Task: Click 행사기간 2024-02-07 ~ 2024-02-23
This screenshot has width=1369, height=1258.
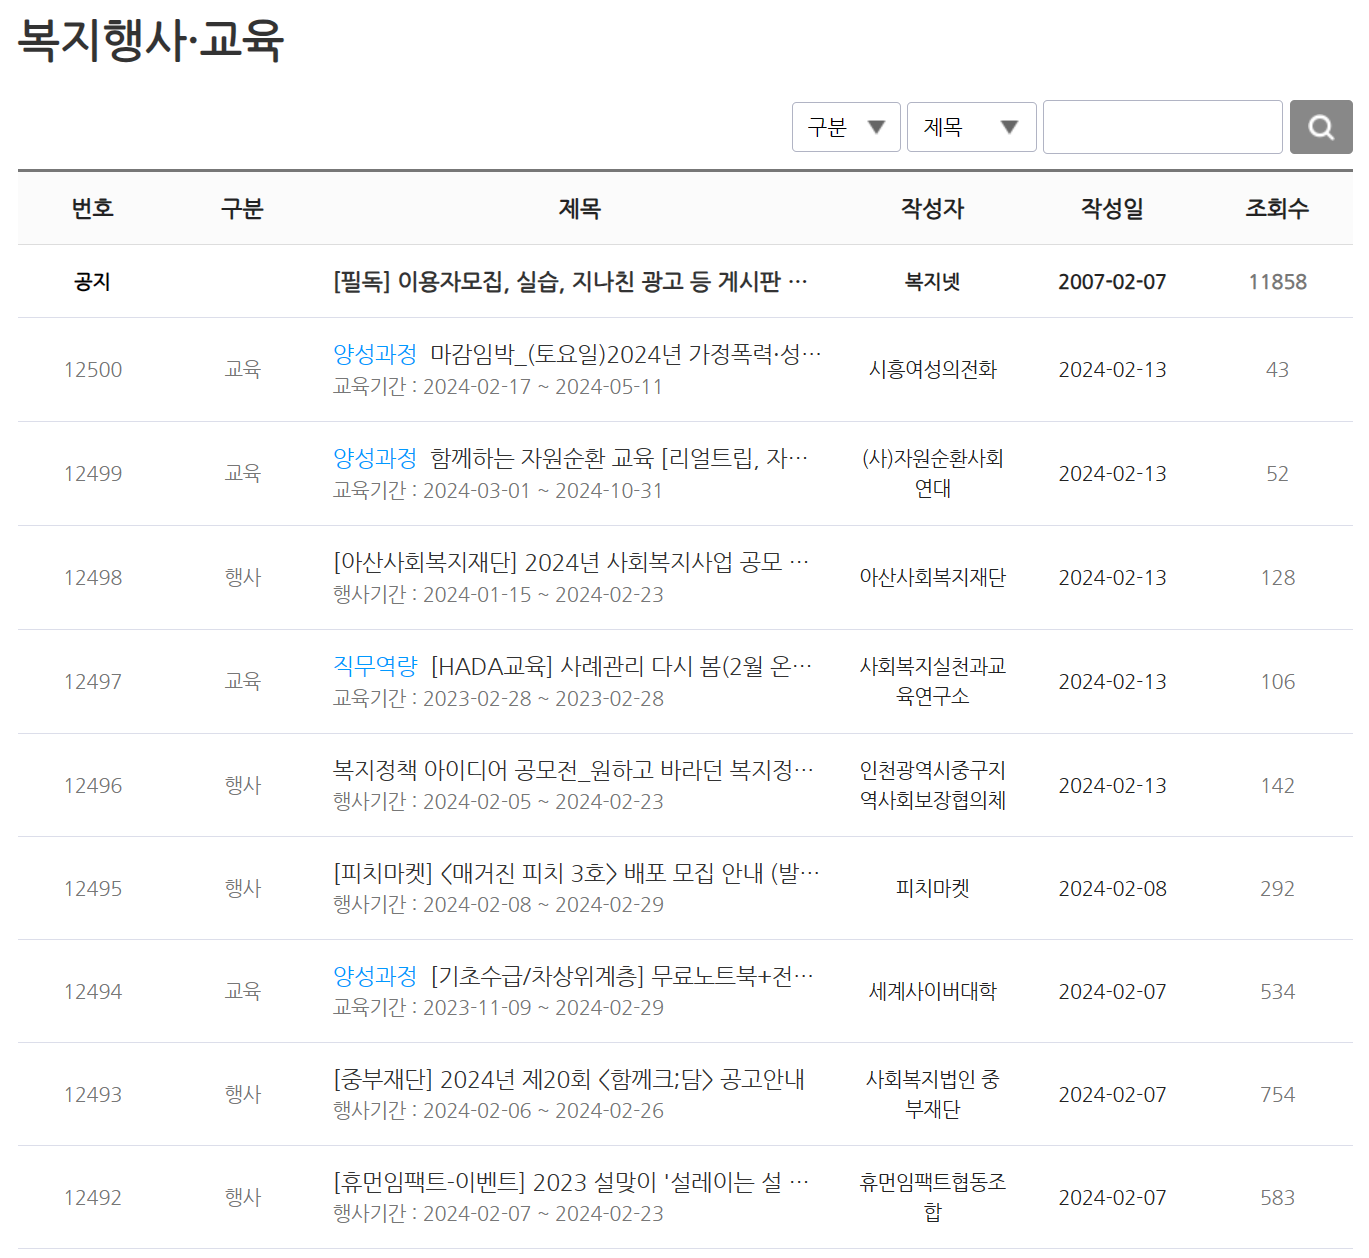Action: pos(498,1214)
